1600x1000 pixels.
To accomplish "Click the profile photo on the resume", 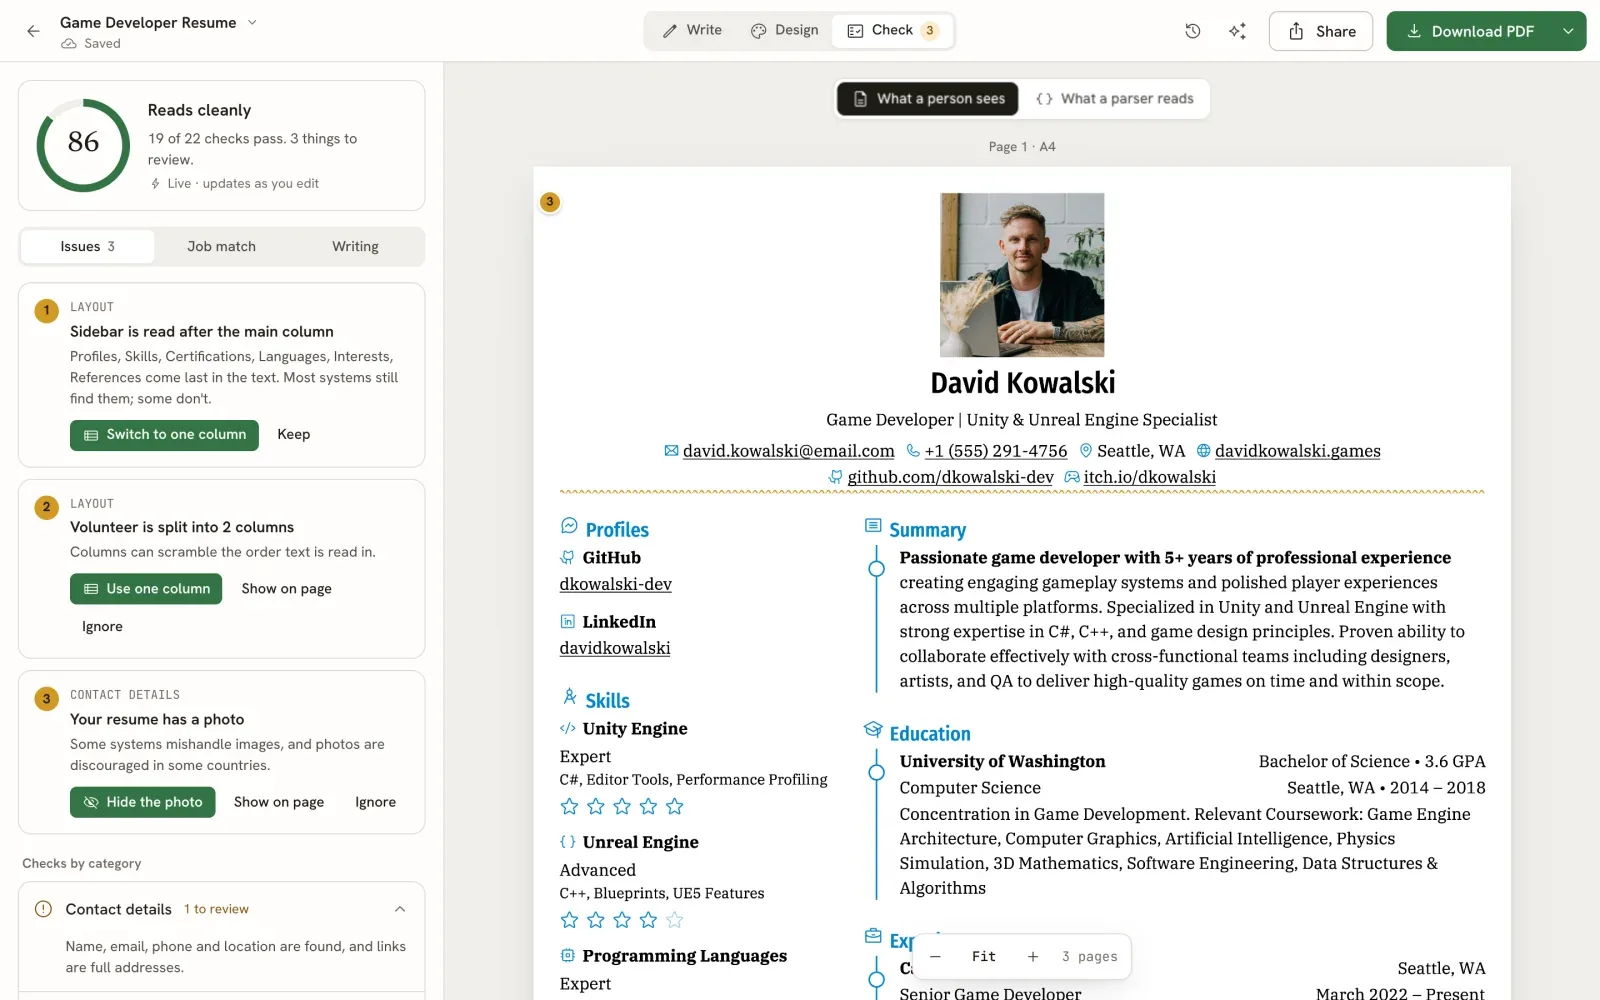I will (x=1022, y=275).
